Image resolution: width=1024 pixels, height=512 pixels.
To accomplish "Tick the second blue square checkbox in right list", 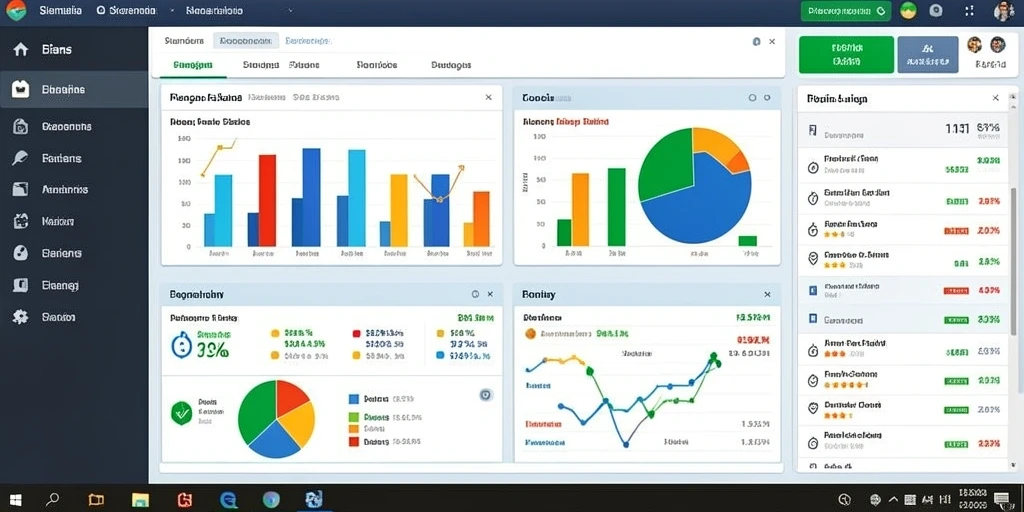I will (813, 319).
